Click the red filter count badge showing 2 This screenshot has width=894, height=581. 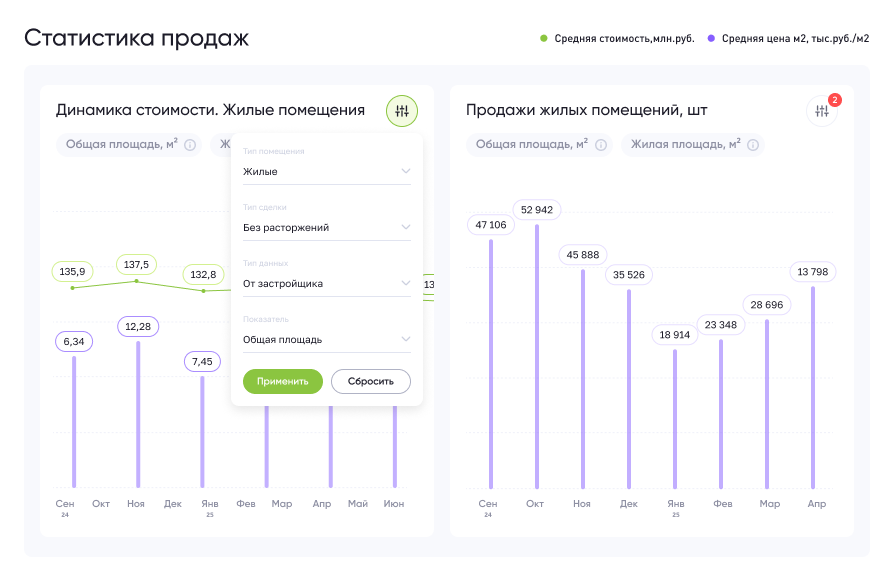(x=835, y=100)
